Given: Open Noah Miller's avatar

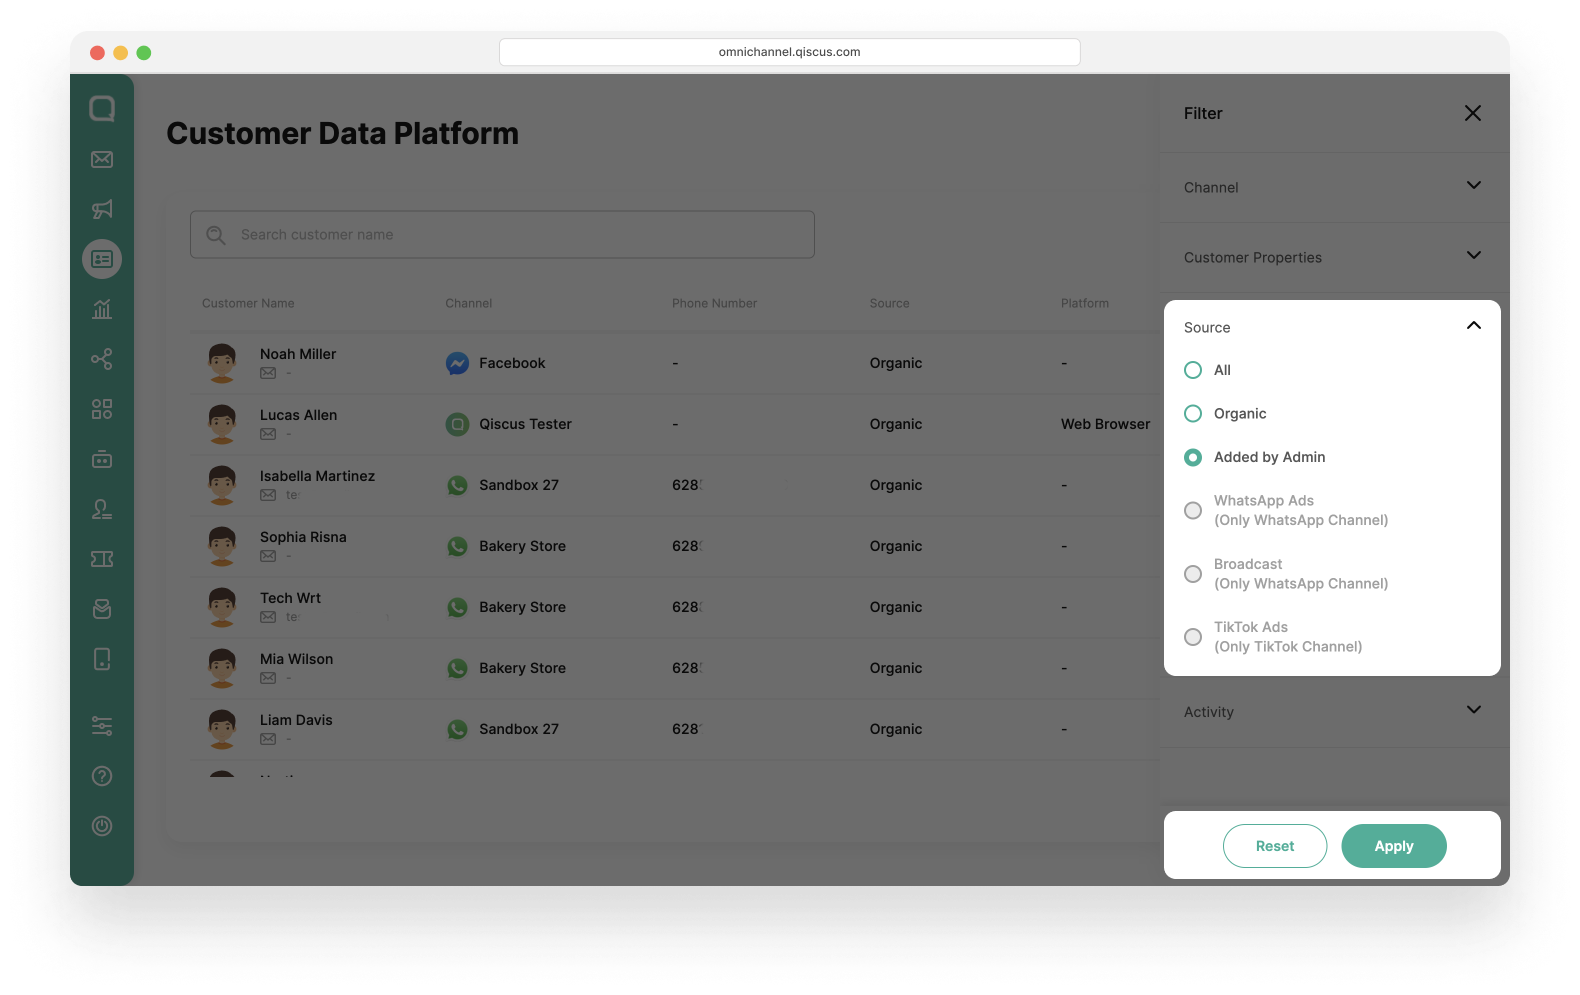Looking at the screenshot, I should point(222,364).
